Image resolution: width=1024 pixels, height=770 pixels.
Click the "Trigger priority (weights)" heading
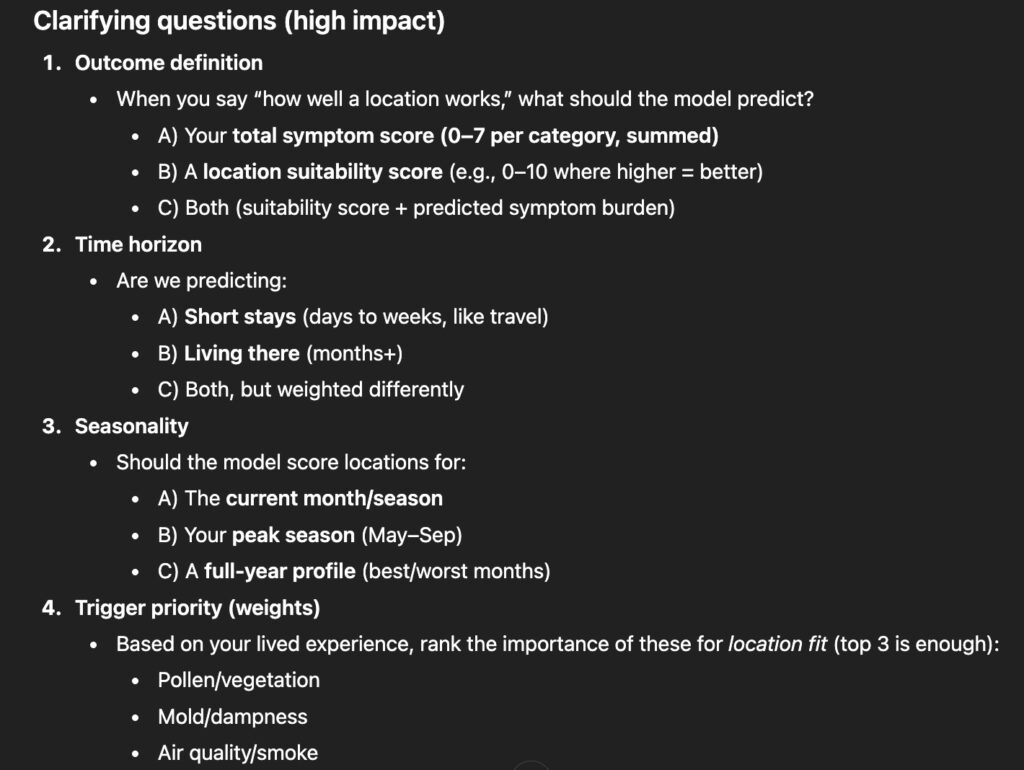click(x=197, y=607)
